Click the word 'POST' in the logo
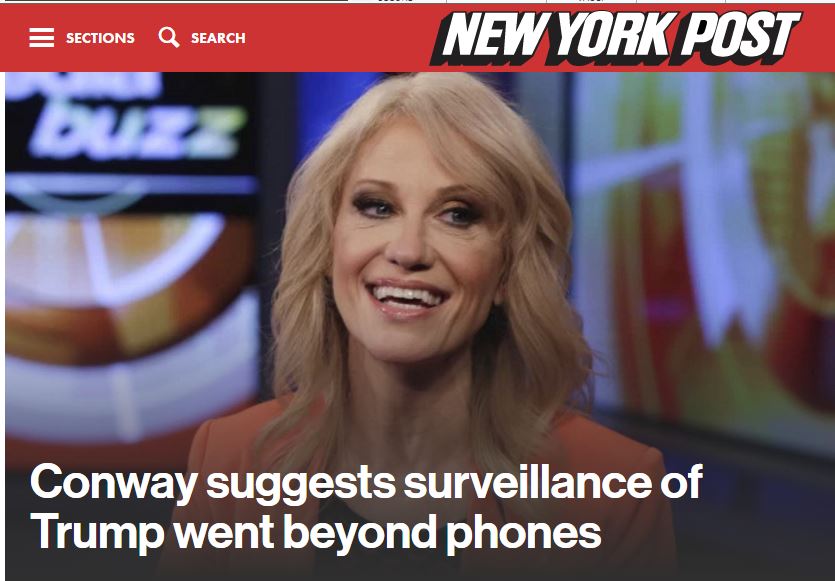This screenshot has width=835, height=581. point(740,35)
